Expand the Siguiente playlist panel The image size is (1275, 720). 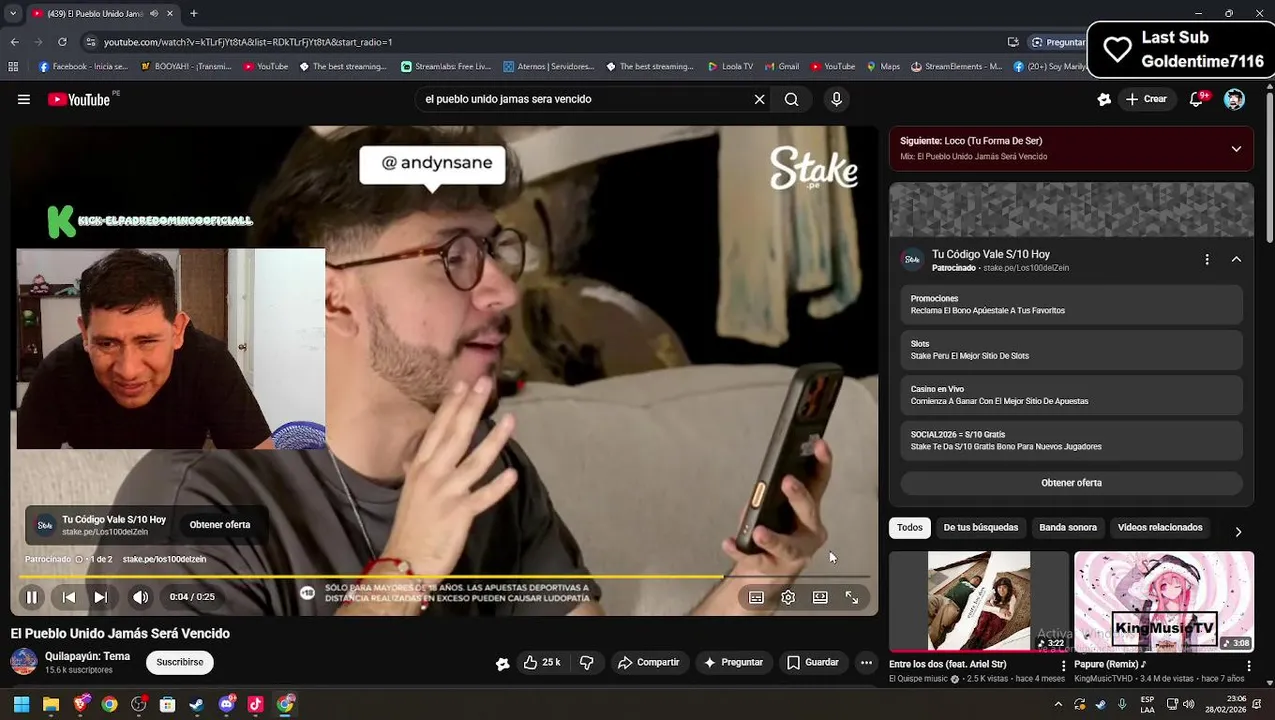click(x=1236, y=149)
